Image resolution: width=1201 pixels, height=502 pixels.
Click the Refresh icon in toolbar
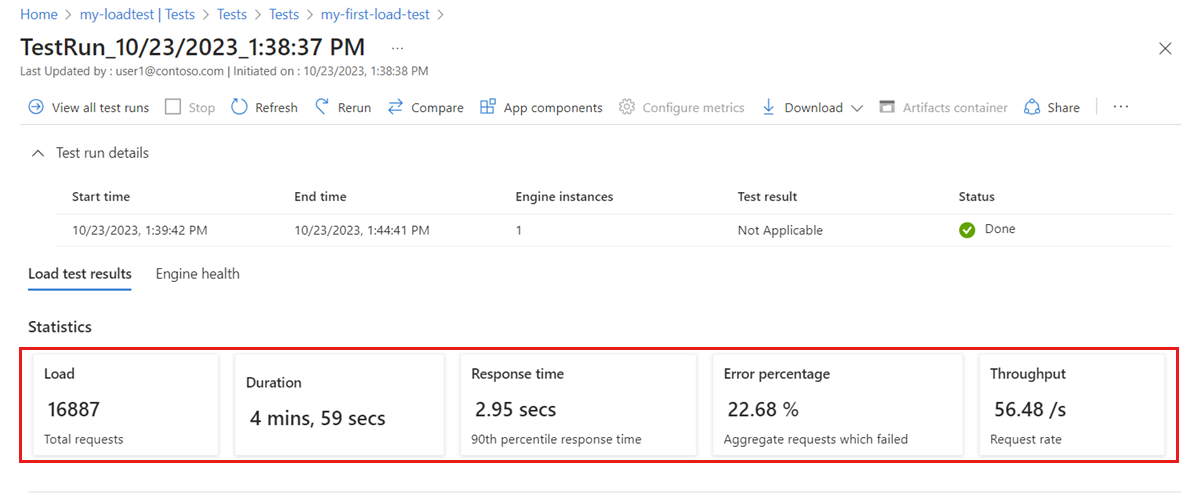239,107
